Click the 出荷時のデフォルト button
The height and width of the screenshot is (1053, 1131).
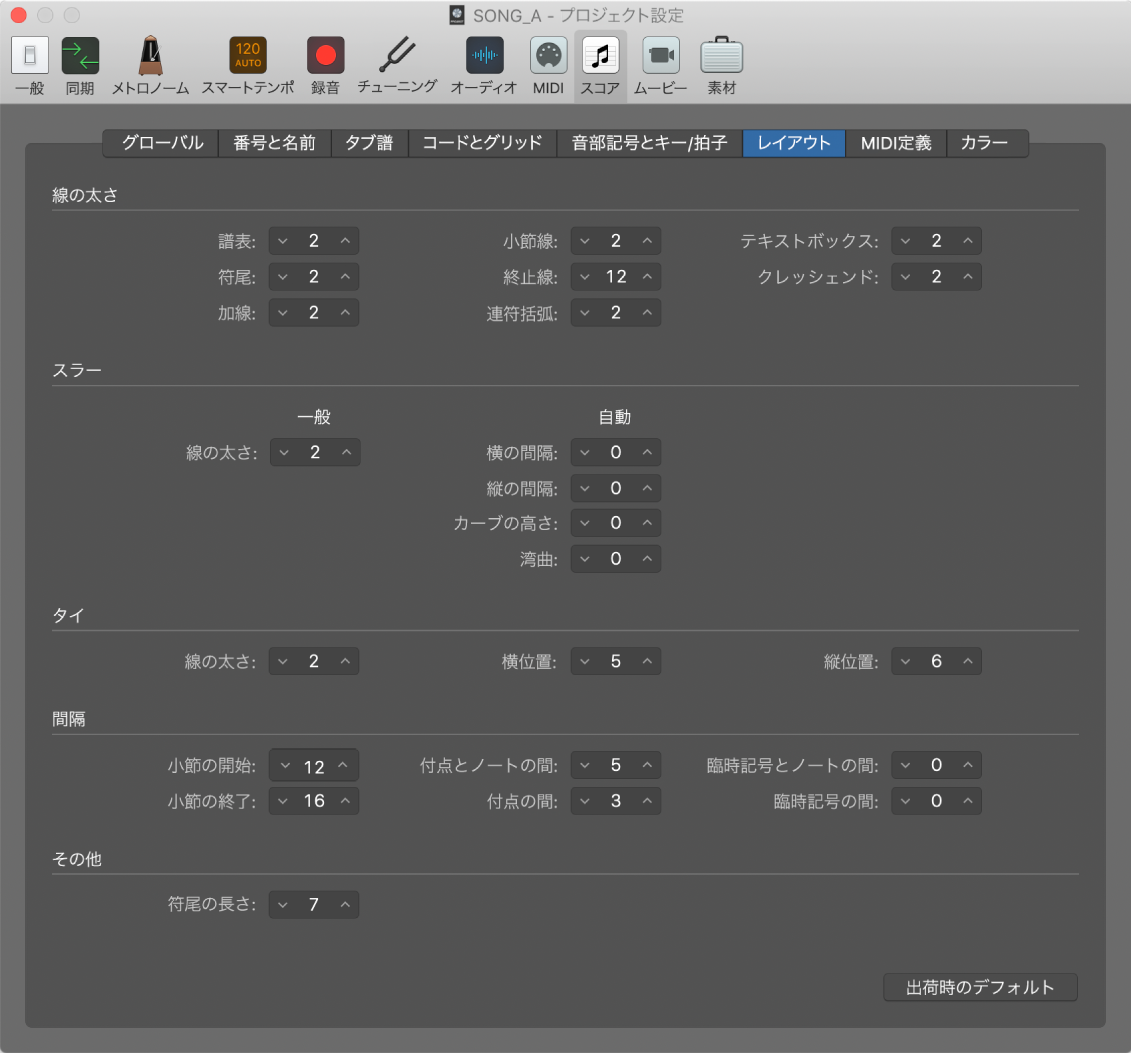click(980, 987)
